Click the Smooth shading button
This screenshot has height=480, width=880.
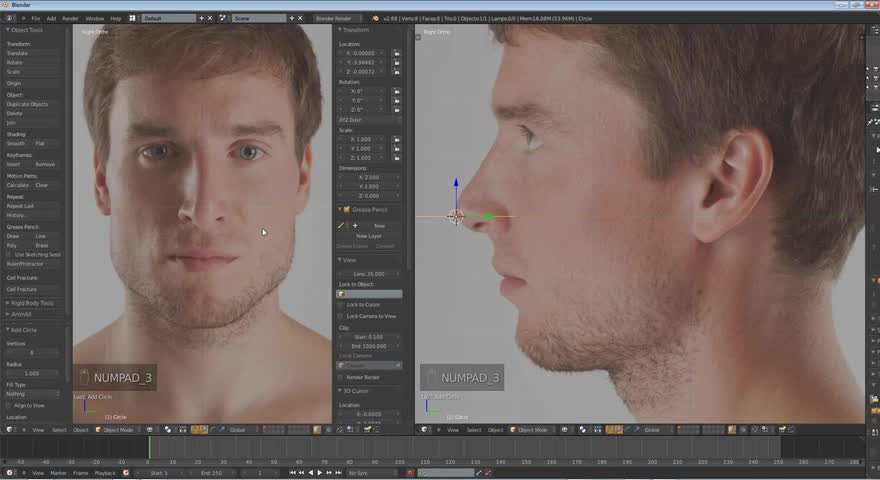tap(17, 143)
